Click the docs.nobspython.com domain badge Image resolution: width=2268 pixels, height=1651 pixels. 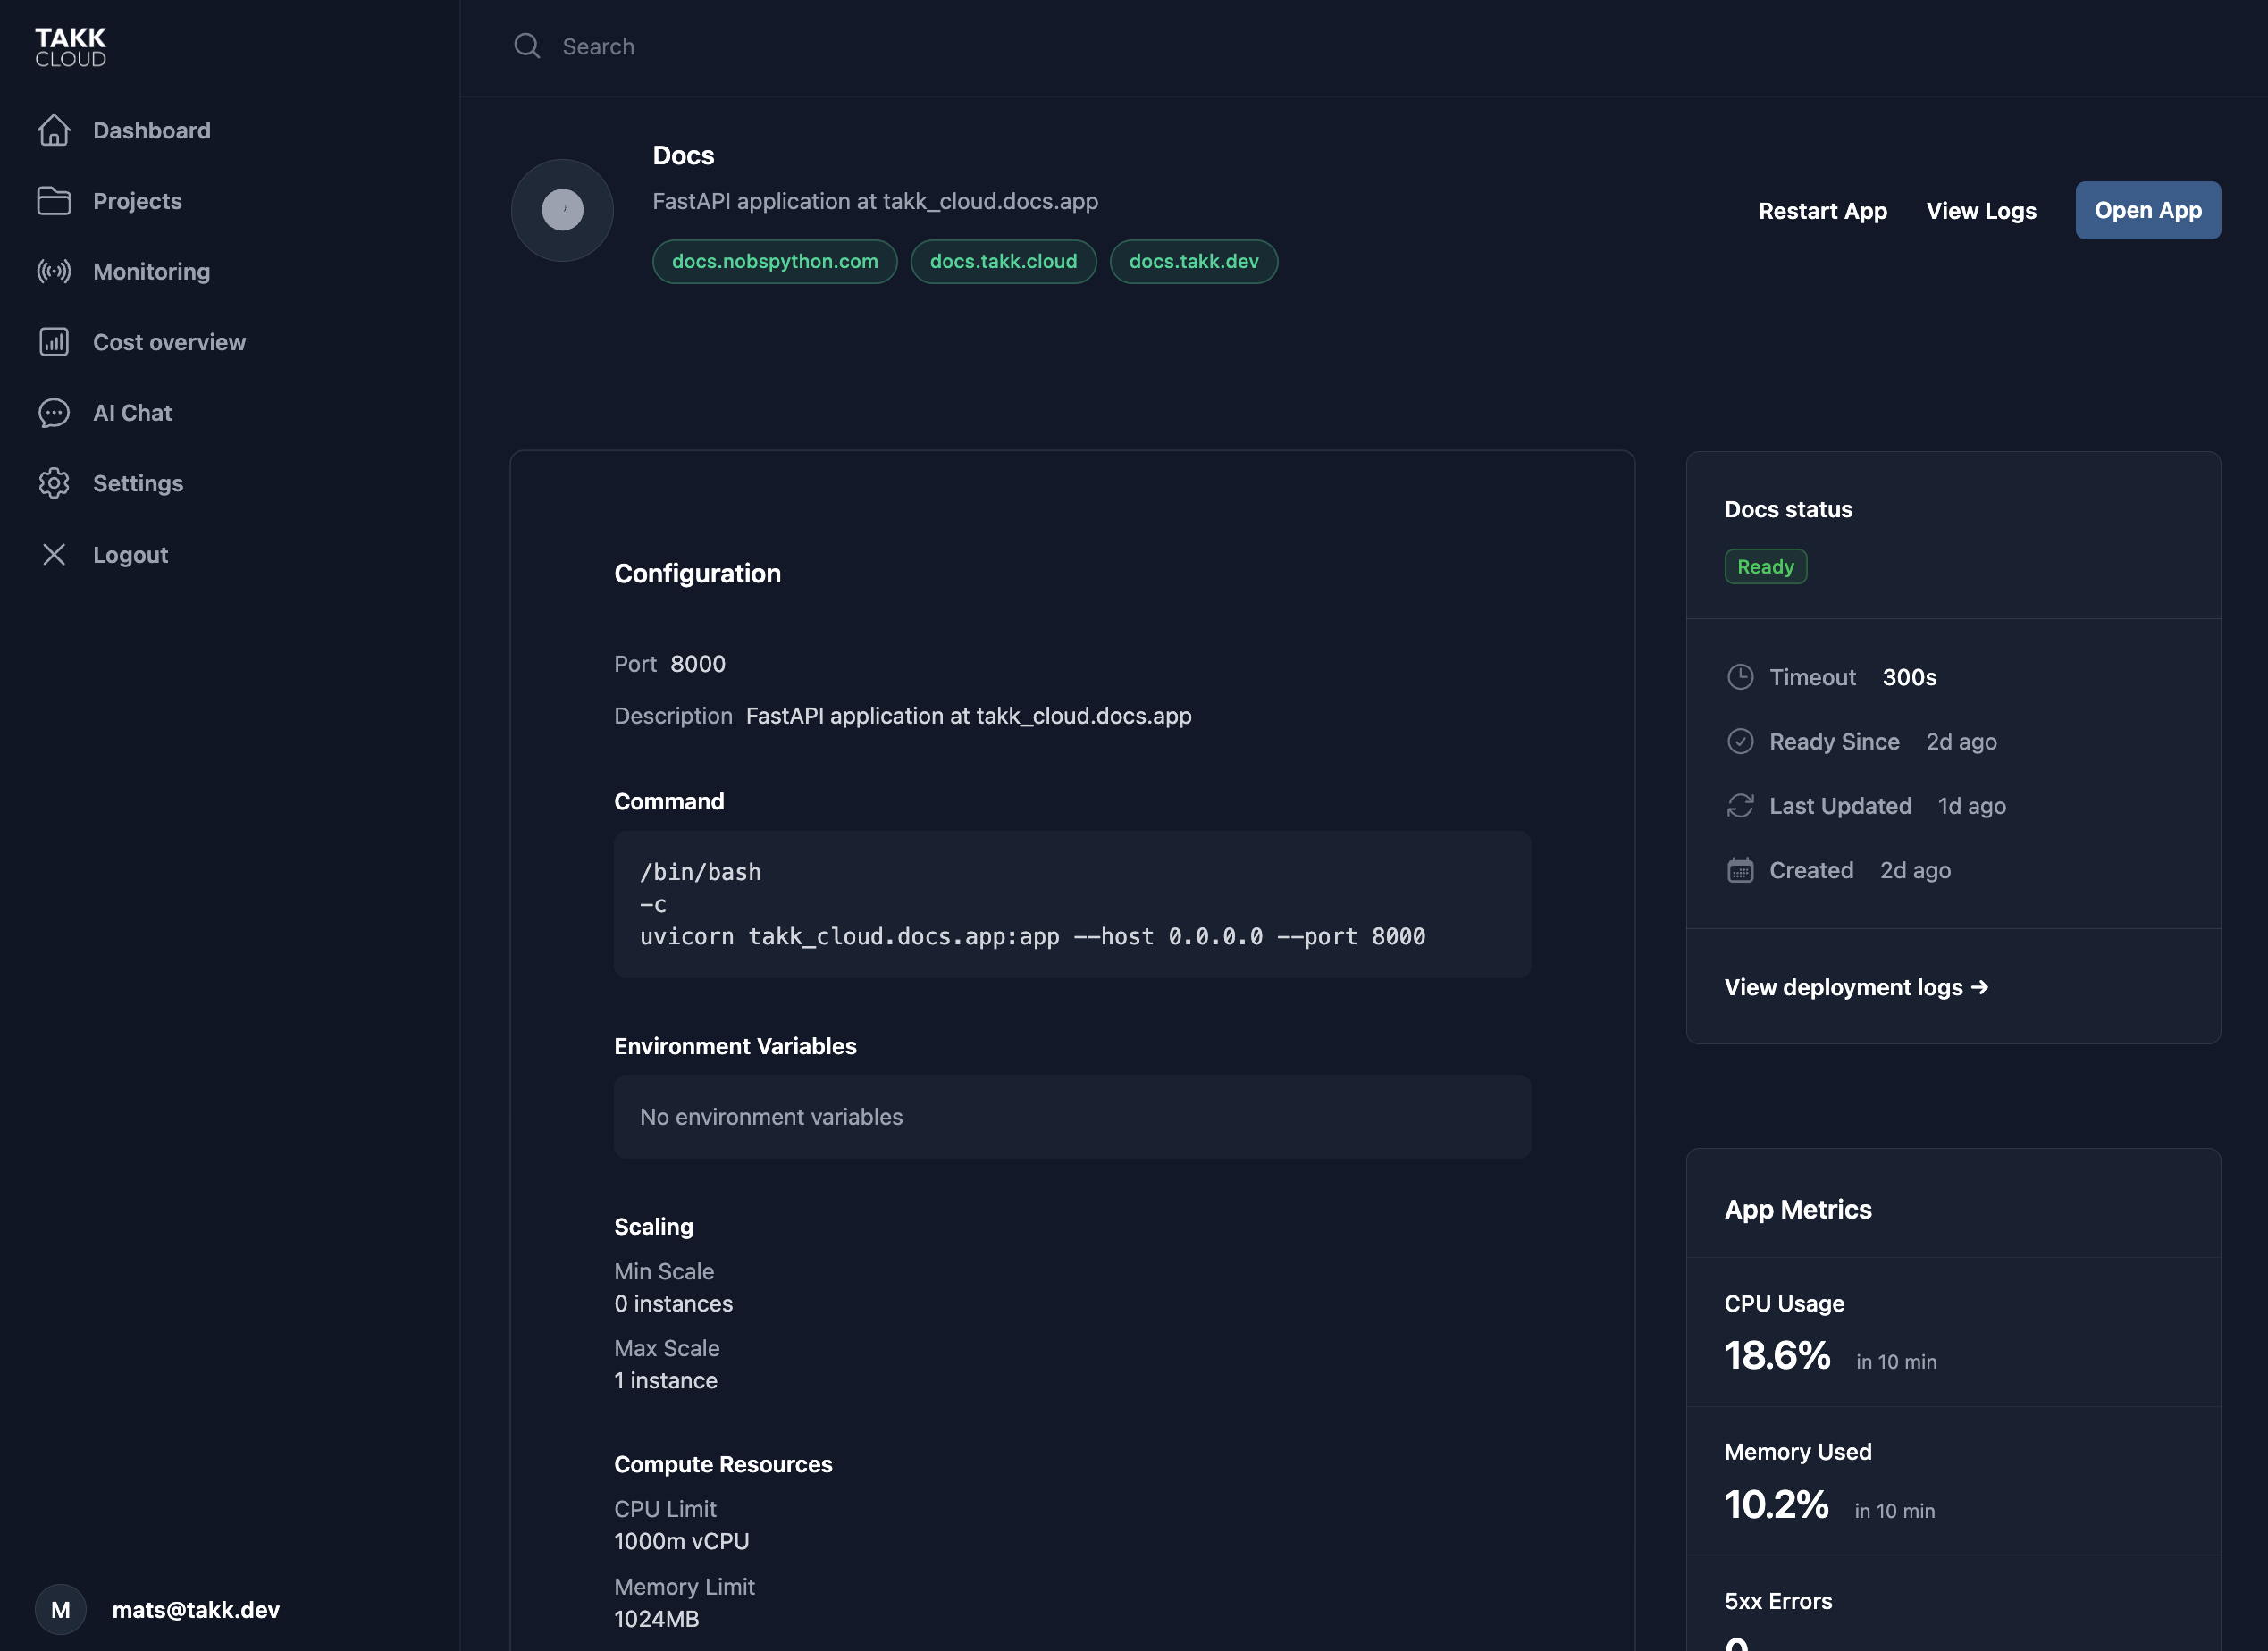click(774, 261)
